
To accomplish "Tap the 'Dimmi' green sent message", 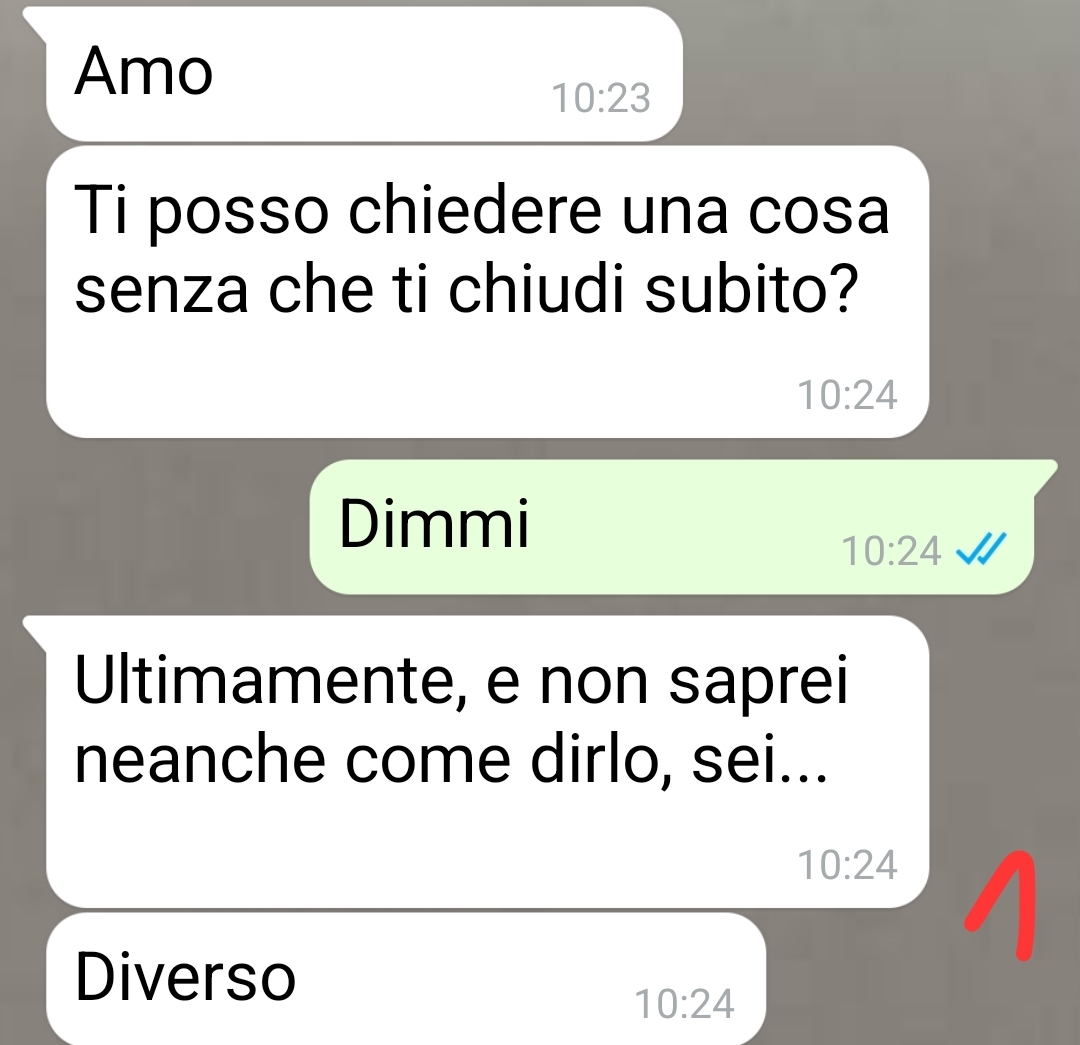I will pyautogui.click(x=672, y=527).
